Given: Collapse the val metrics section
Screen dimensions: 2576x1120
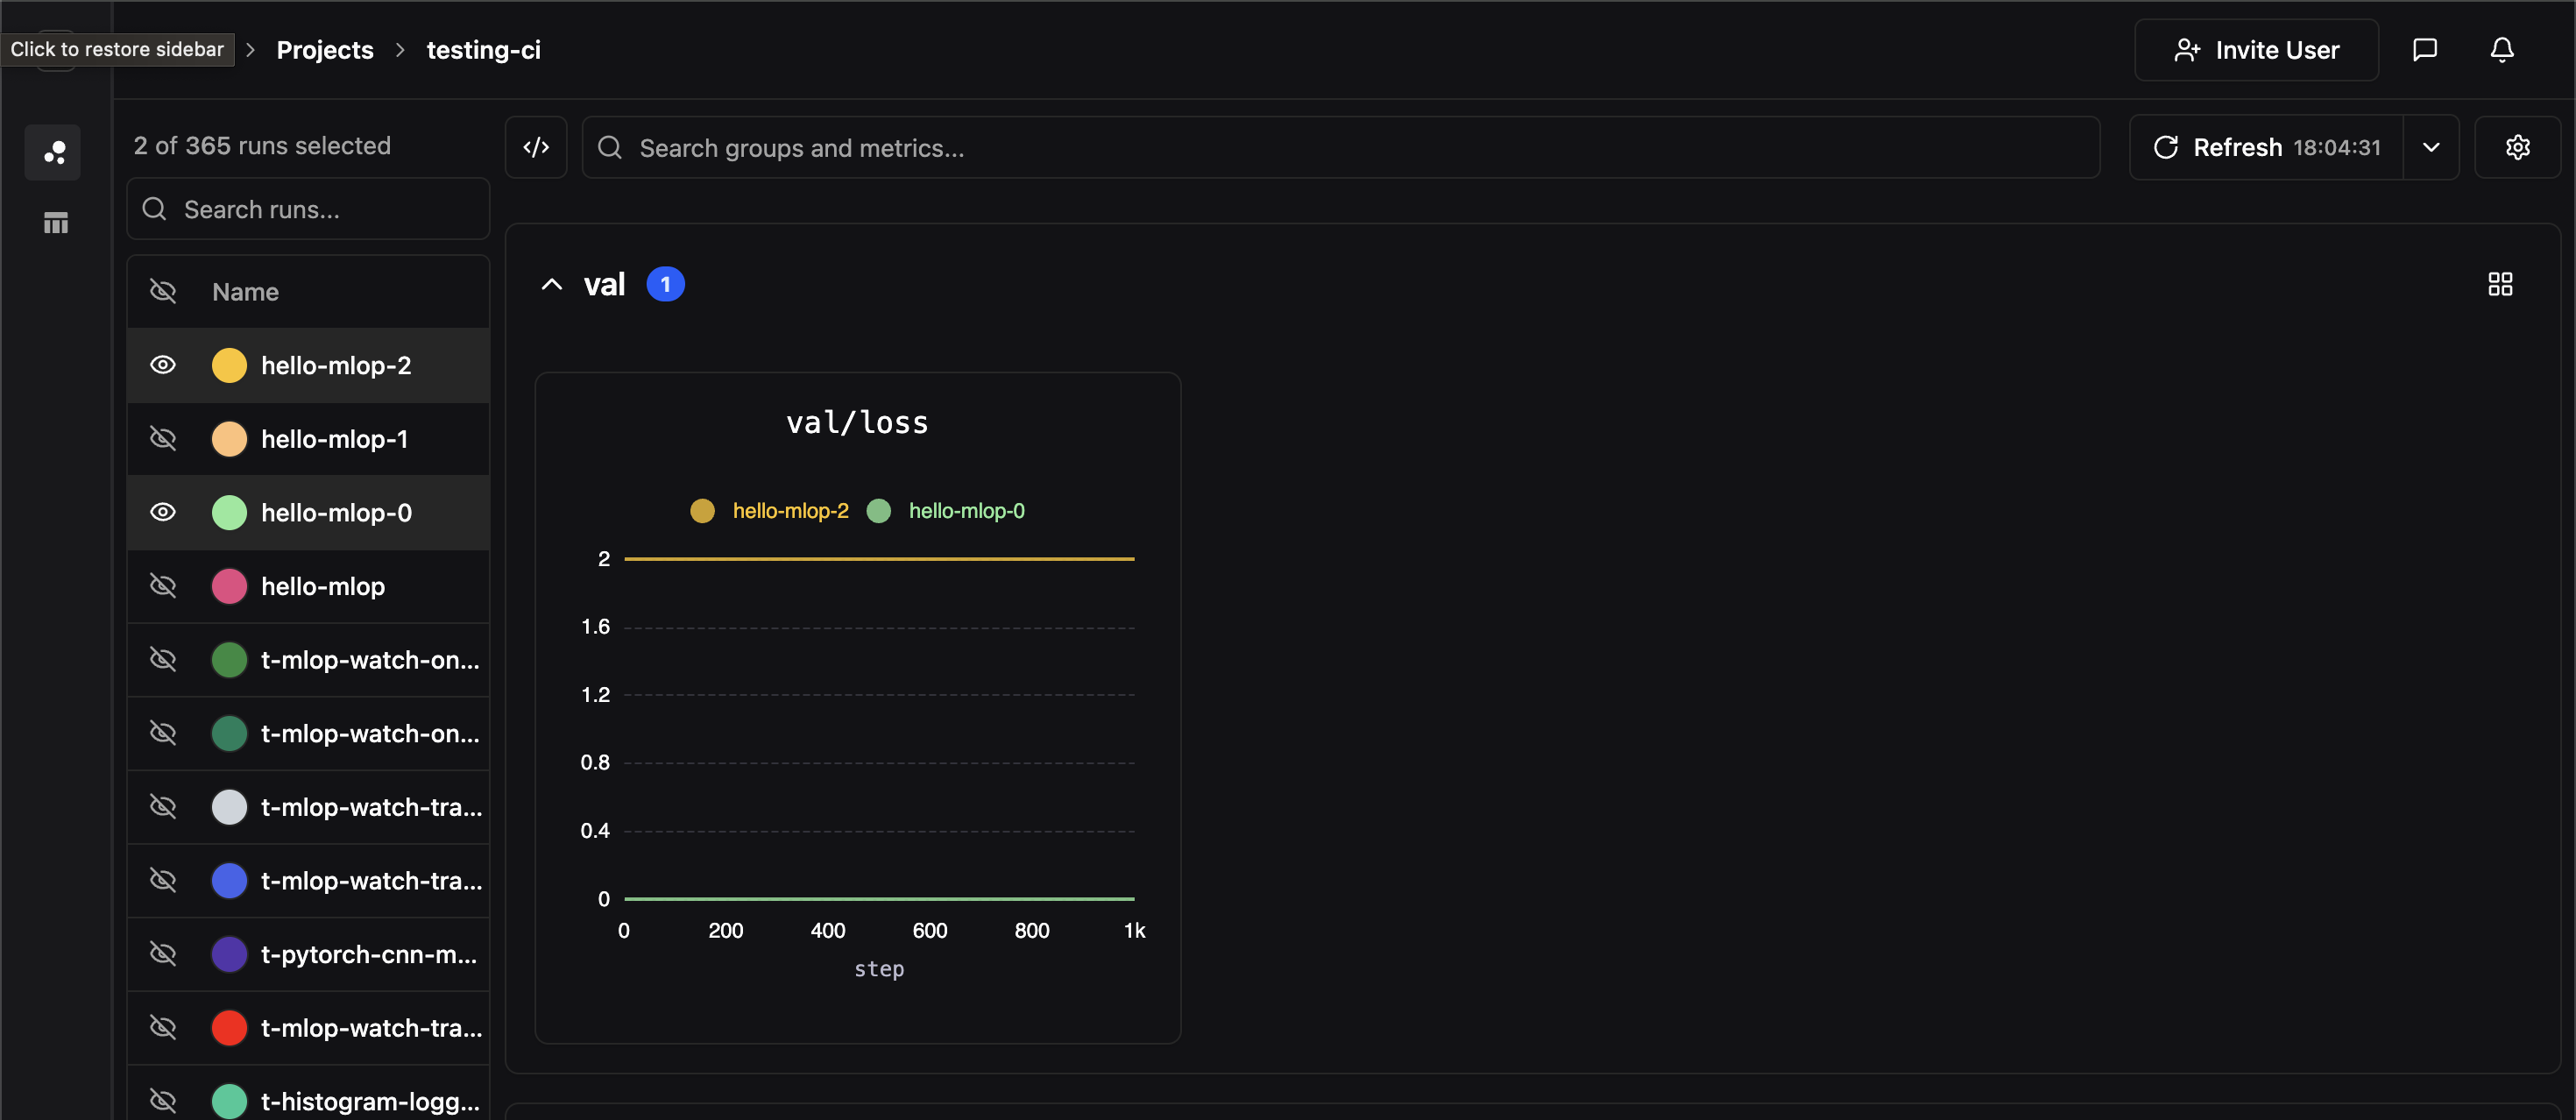Looking at the screenshot, I should [x=551, y=283].
